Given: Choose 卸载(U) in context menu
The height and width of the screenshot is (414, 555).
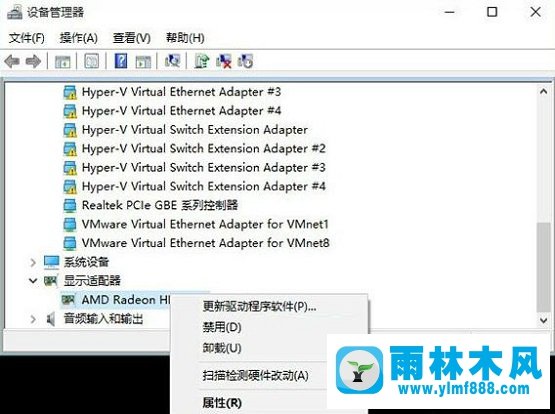Looking at the screenshot, I should [x=222, y=348].
